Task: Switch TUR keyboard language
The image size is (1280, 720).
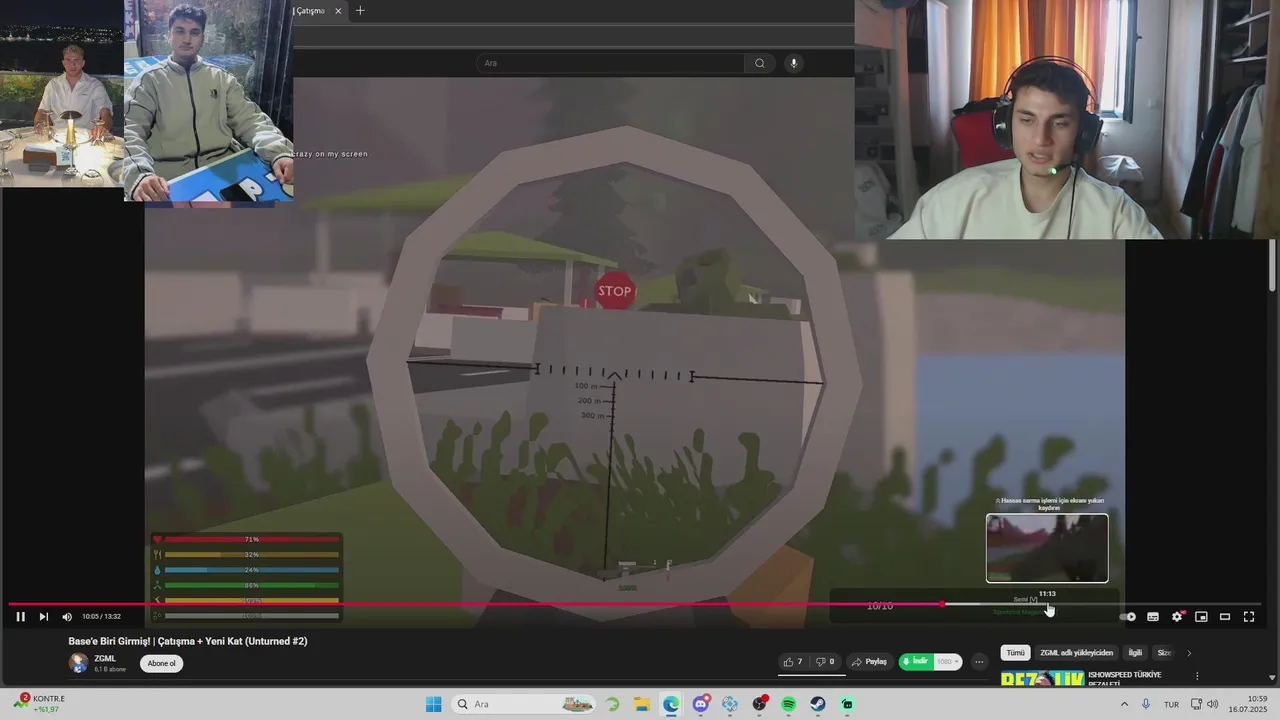Action: 1171,704
